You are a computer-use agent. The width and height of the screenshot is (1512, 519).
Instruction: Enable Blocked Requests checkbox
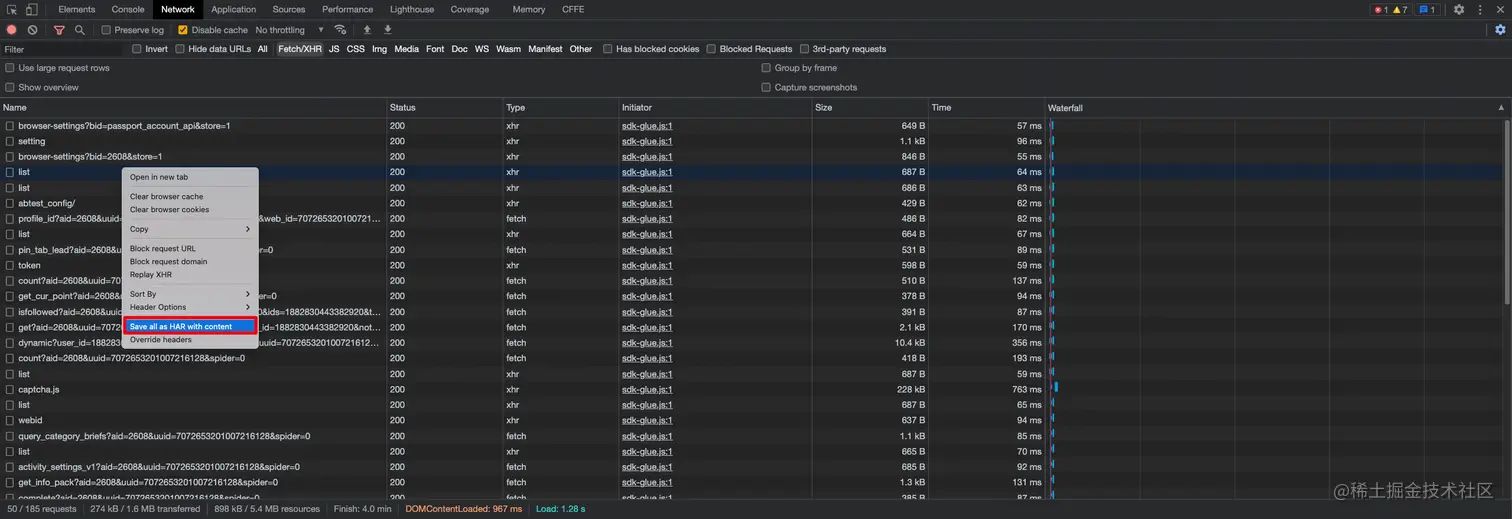pos(711,49)
